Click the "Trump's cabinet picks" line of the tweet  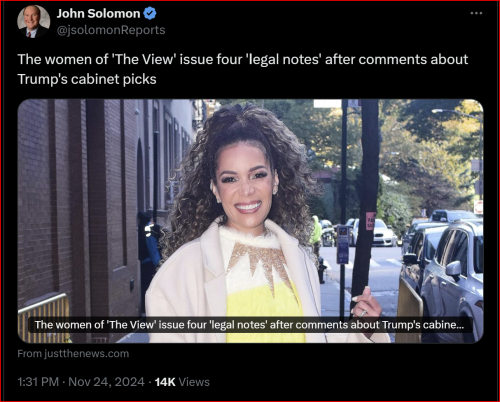pyautogui.click(x=87, y=79)
